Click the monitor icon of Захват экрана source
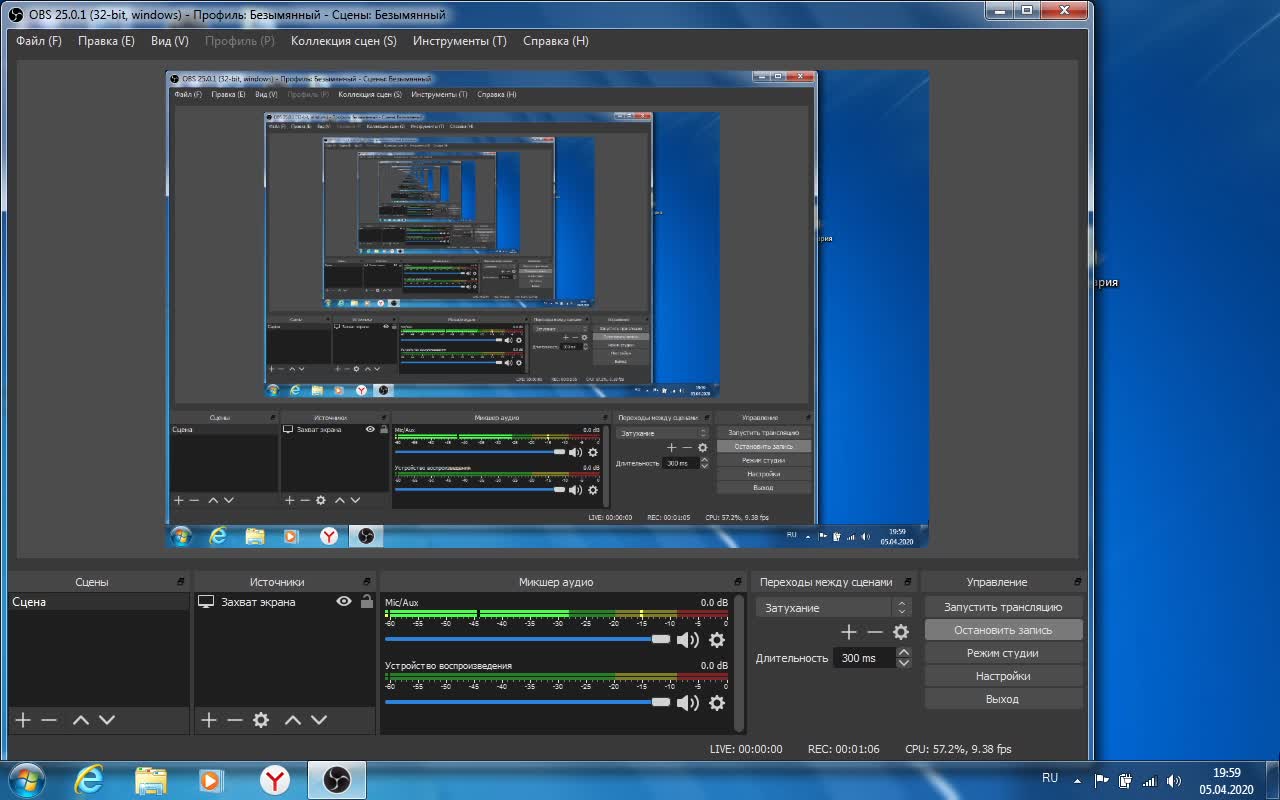 click(206, 602)
